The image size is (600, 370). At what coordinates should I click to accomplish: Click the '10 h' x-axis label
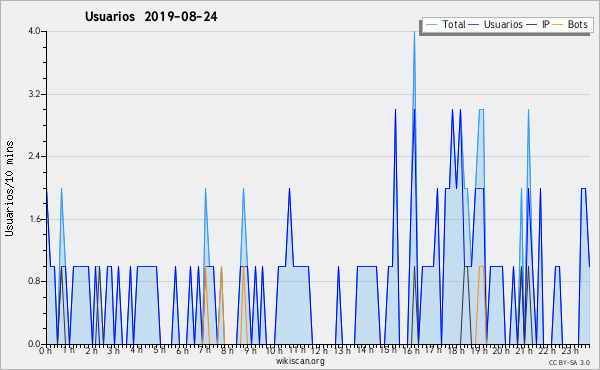click(274, 351)
